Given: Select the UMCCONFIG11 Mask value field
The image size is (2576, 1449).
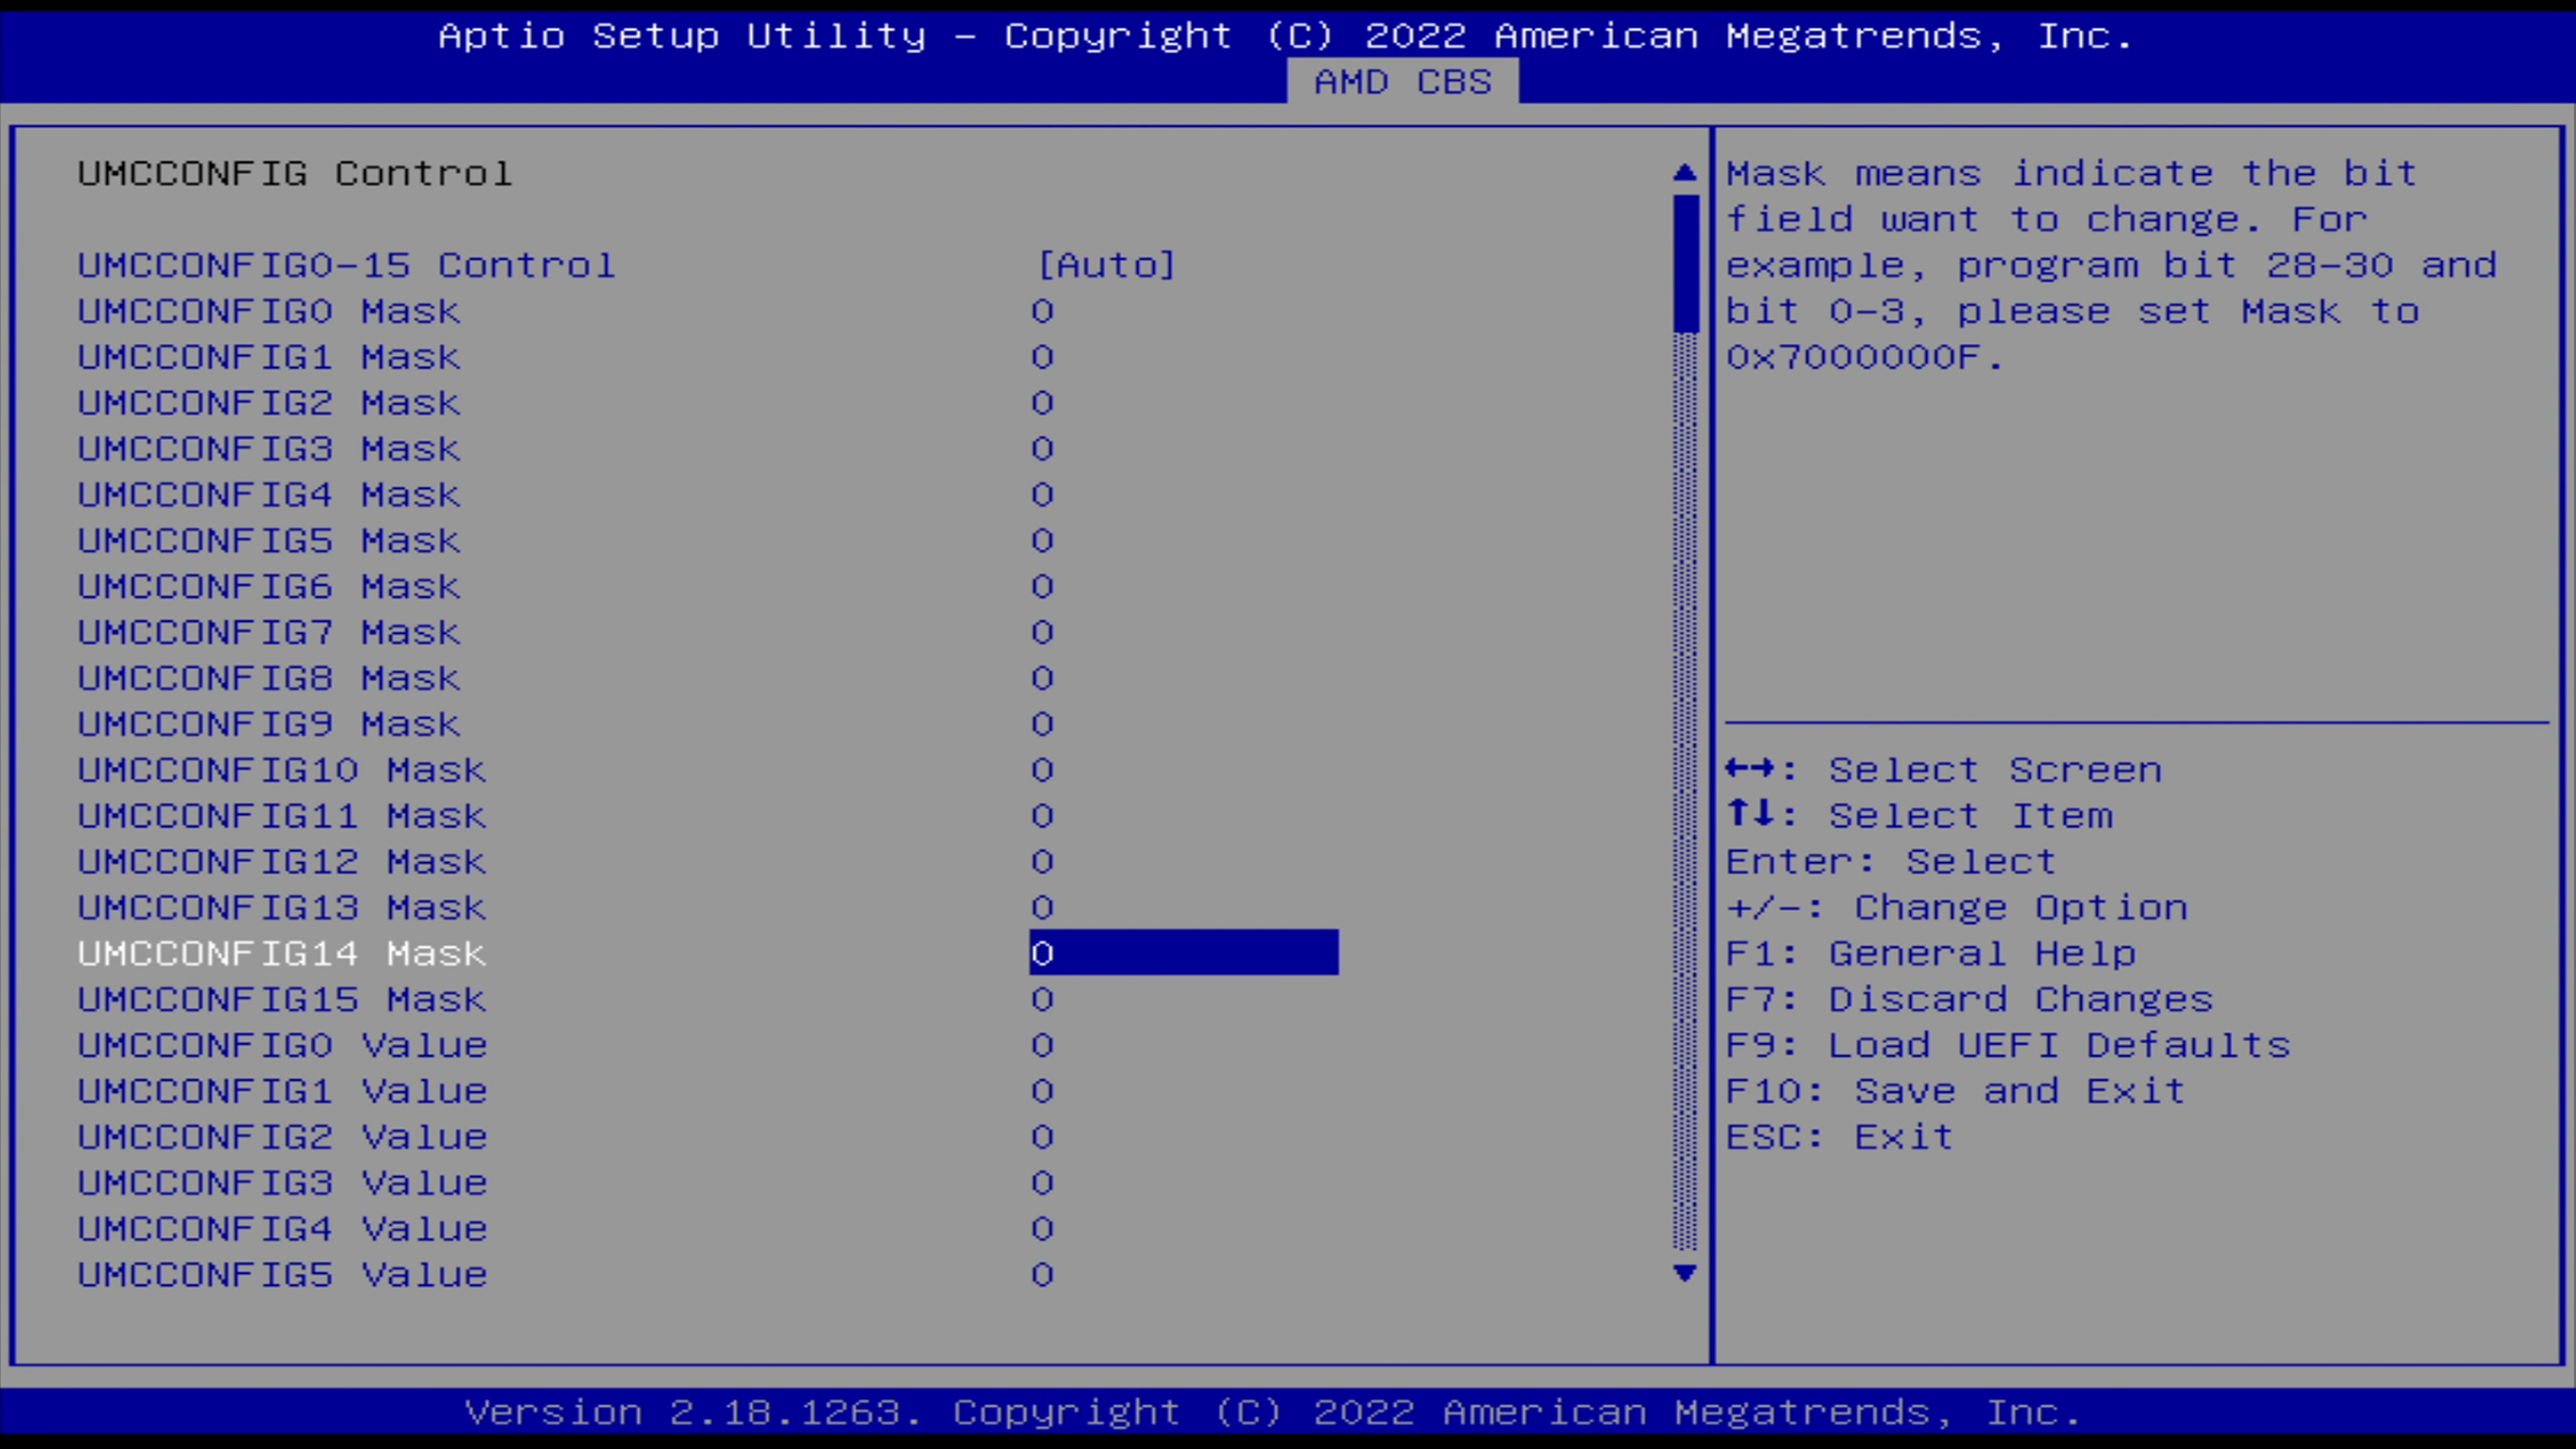Looking at the screenshot, I should pyautogui.click(x=1042, y=816).
